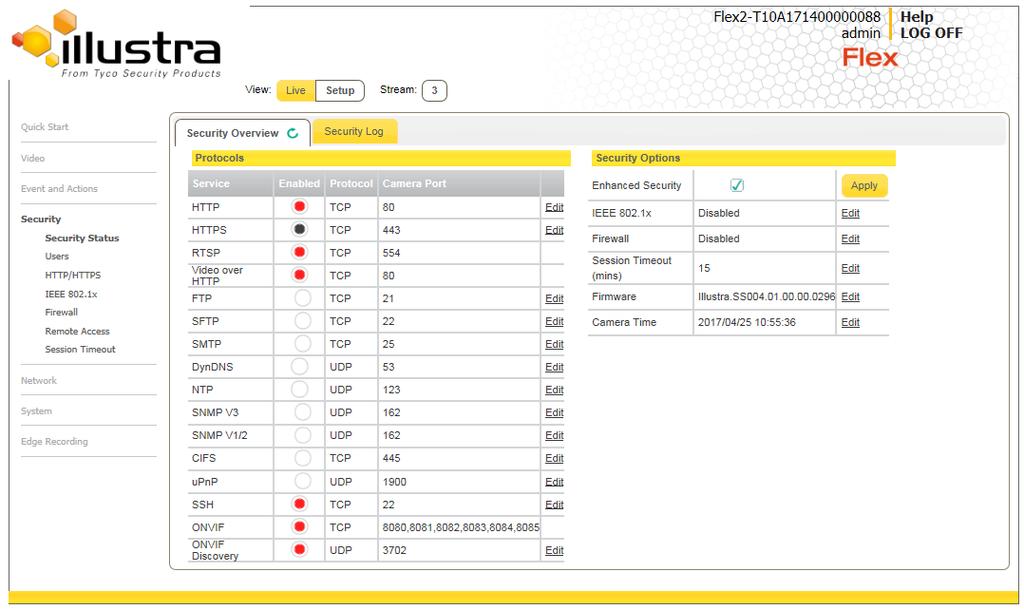Image resolution: width=1024 pixels, height=610 pixels.
Task: Open the Video menu section
Action: coord(33,158)
